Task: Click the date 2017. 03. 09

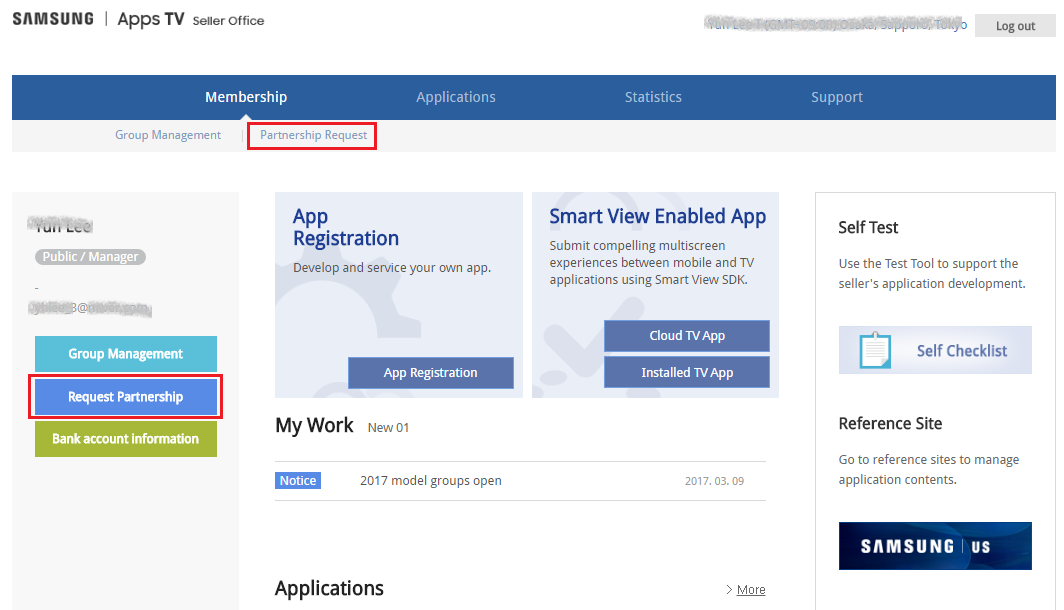Action: point(714,481)
